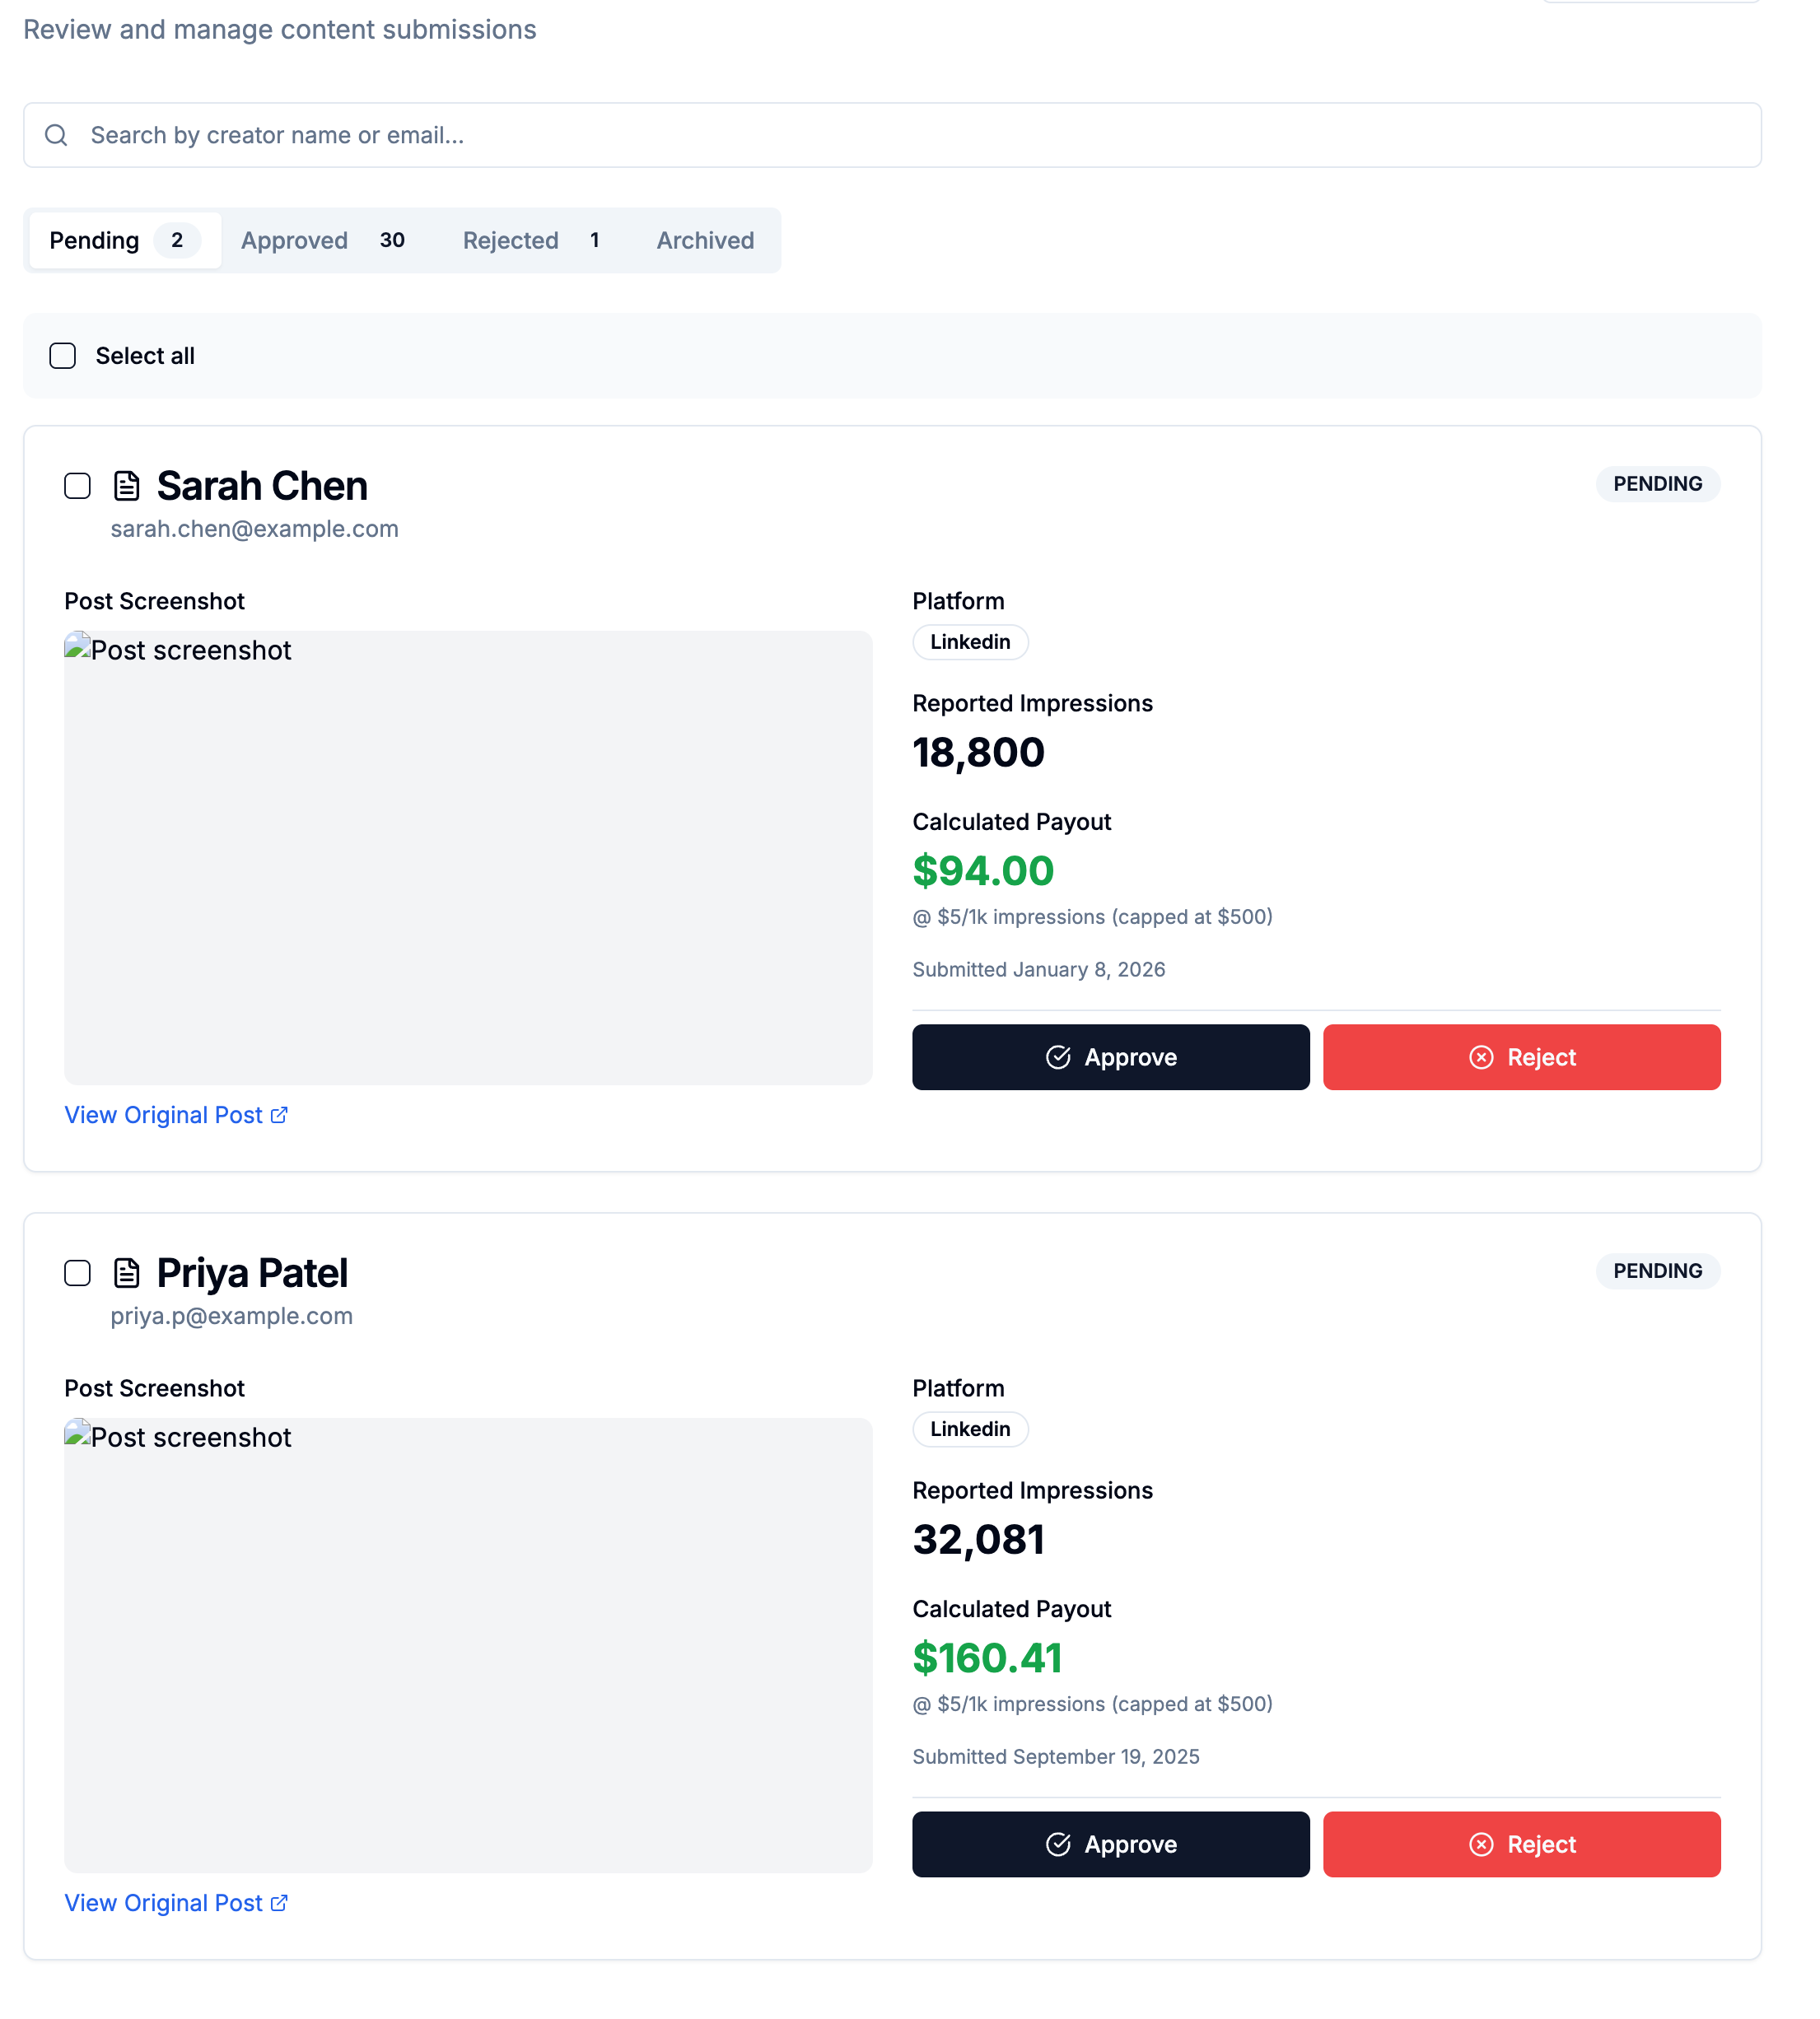Tick the checkbox for Sarah Chen's submission
Viewport: 1820px width, 2019px height.
(x=77, y=486)
